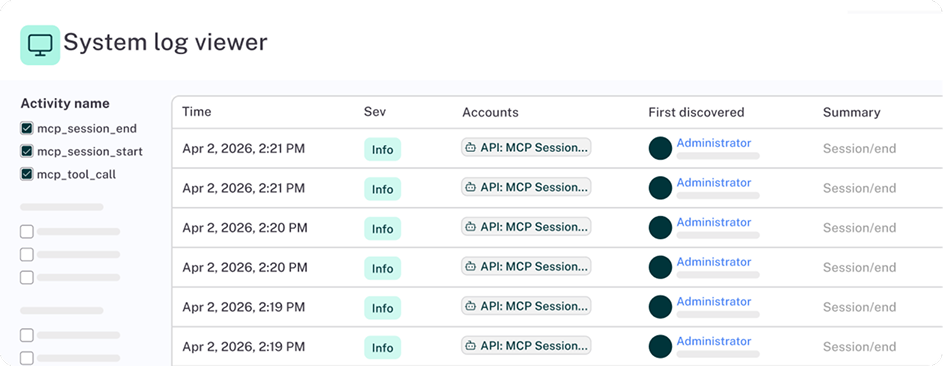Click the robot icon in second 2:20 PM row
Screen dimensions: 943x366
471,266
